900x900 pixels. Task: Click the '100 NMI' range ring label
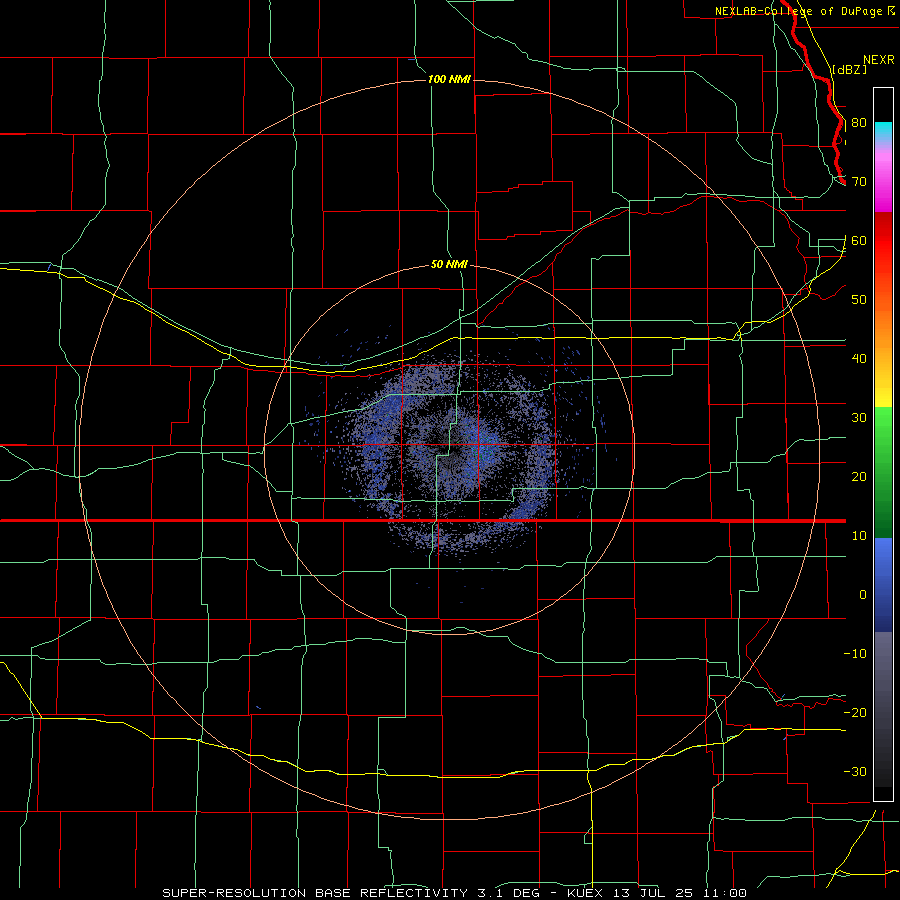pos(449,79)
